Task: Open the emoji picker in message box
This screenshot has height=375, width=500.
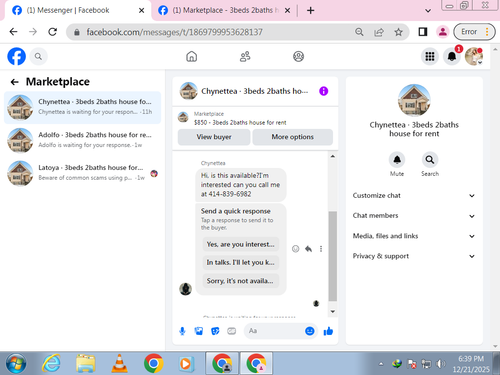Action: pos(310,331)
